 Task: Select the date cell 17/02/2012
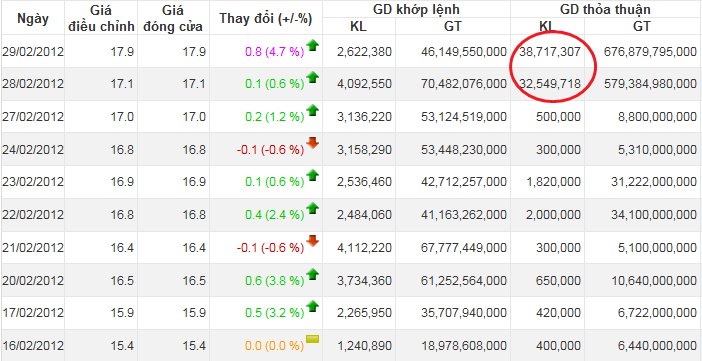(x=33, y=313)
